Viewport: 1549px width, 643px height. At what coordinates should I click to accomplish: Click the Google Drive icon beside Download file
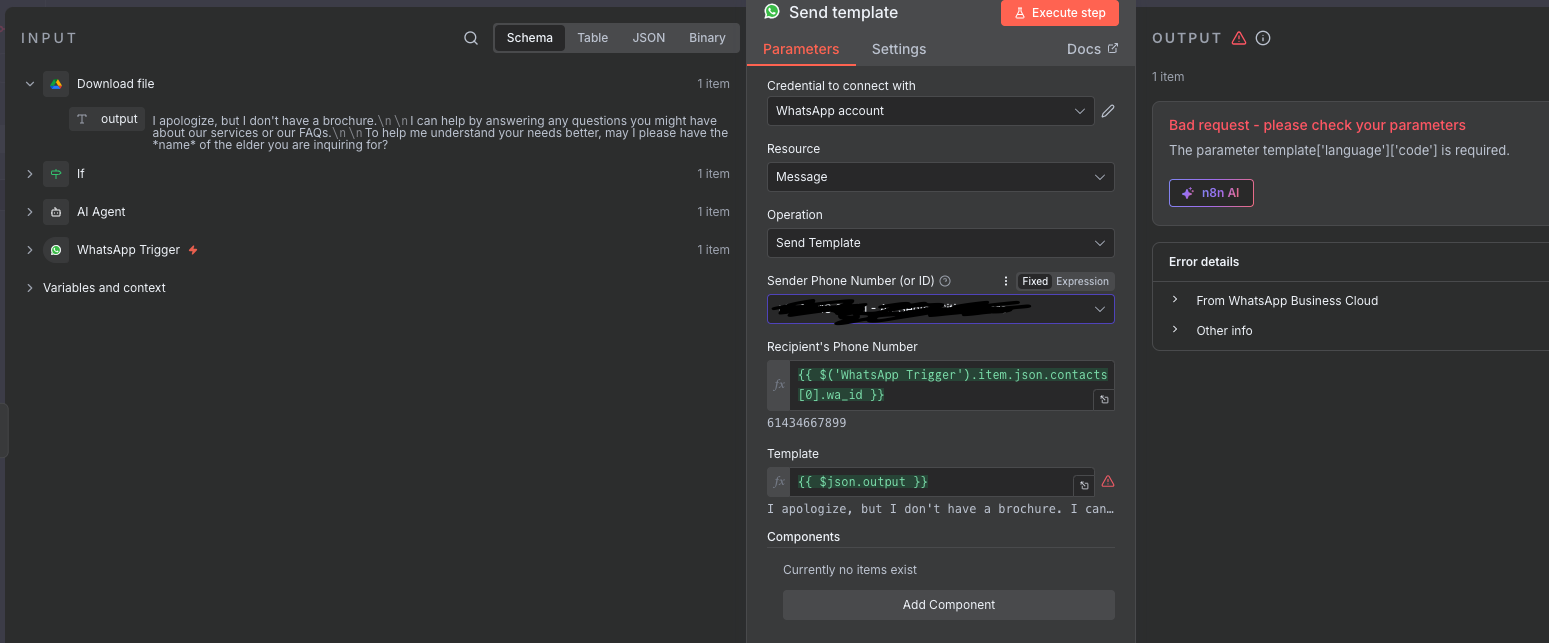coord(56,84)
